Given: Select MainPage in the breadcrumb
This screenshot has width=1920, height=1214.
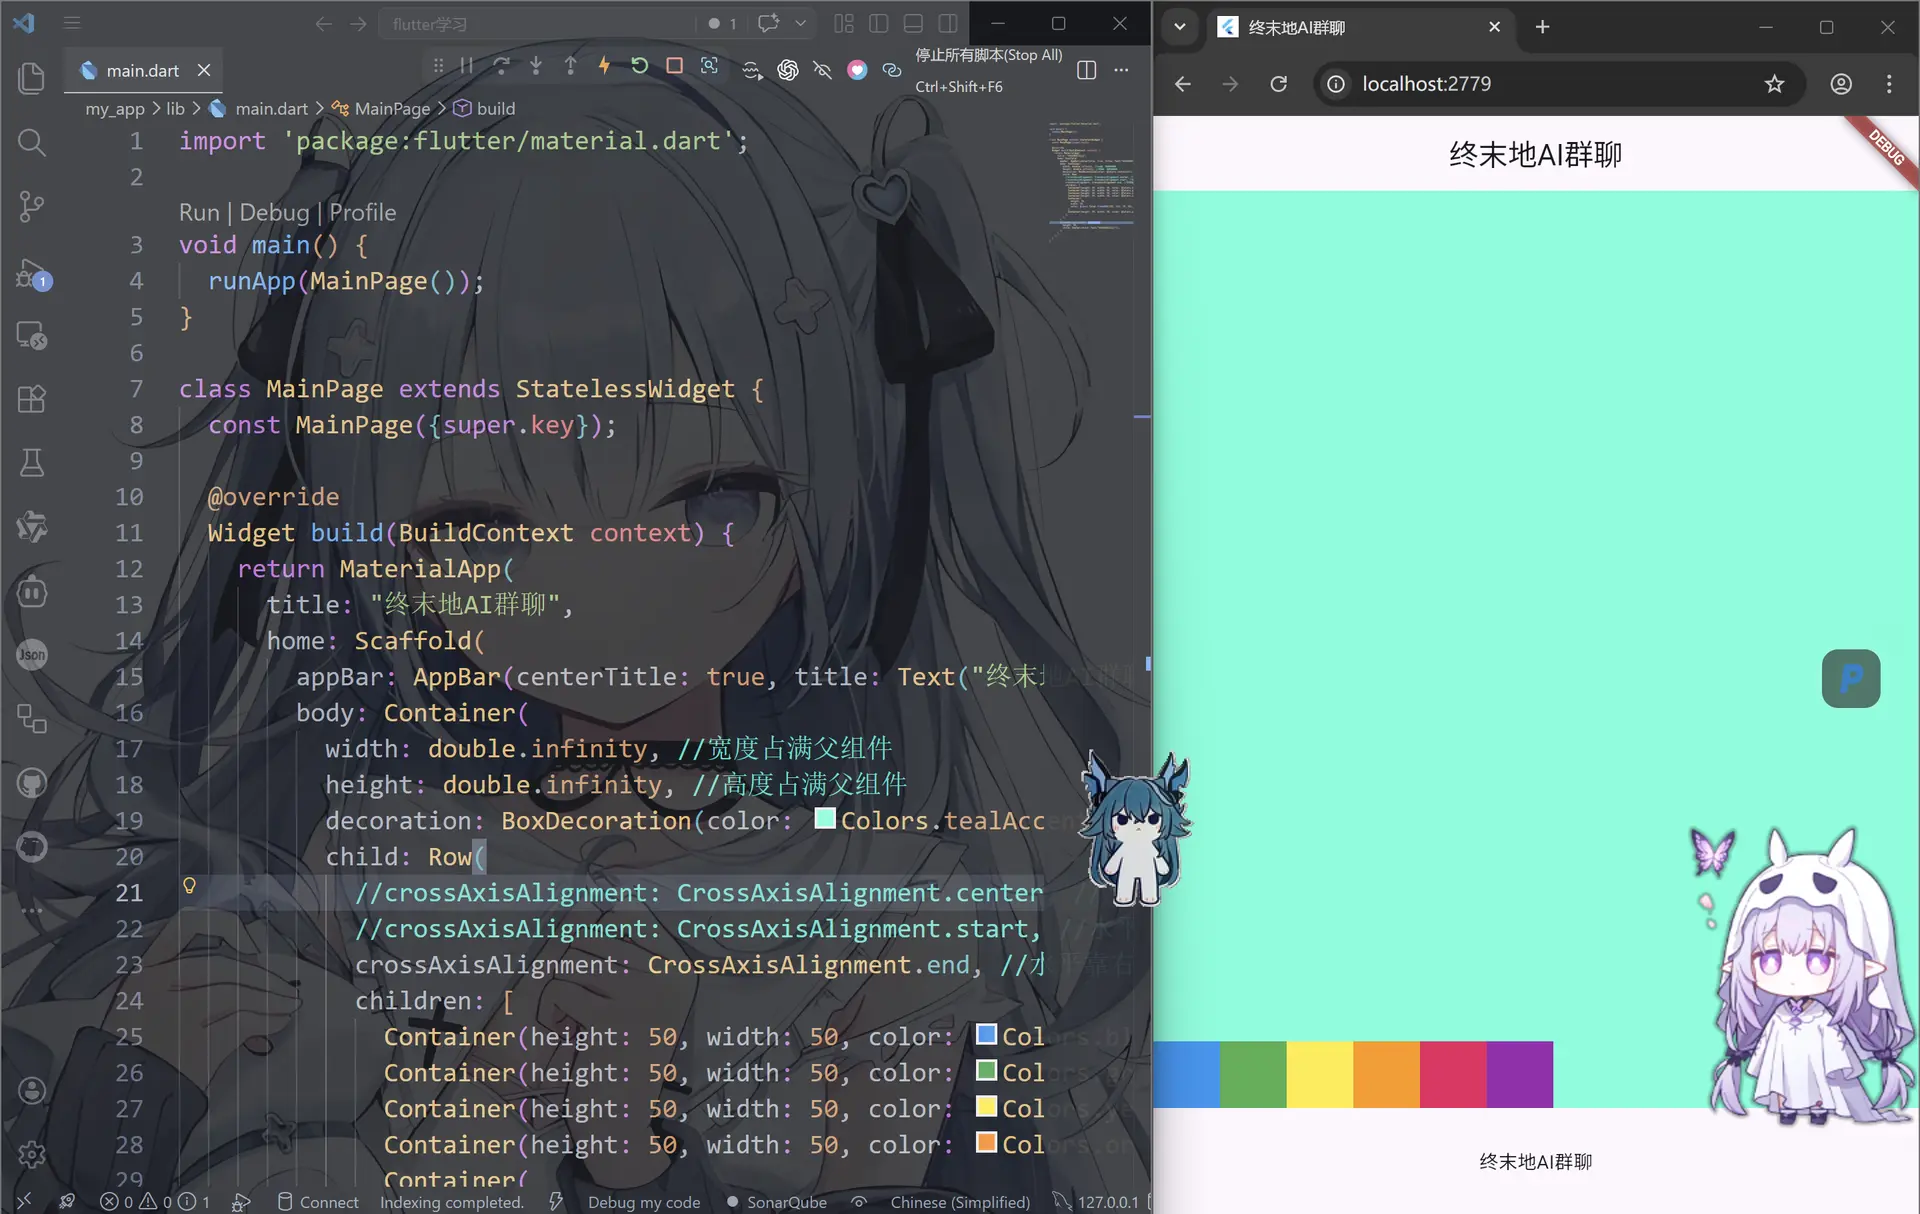Looking at the screenshot, I should (392, 108).
